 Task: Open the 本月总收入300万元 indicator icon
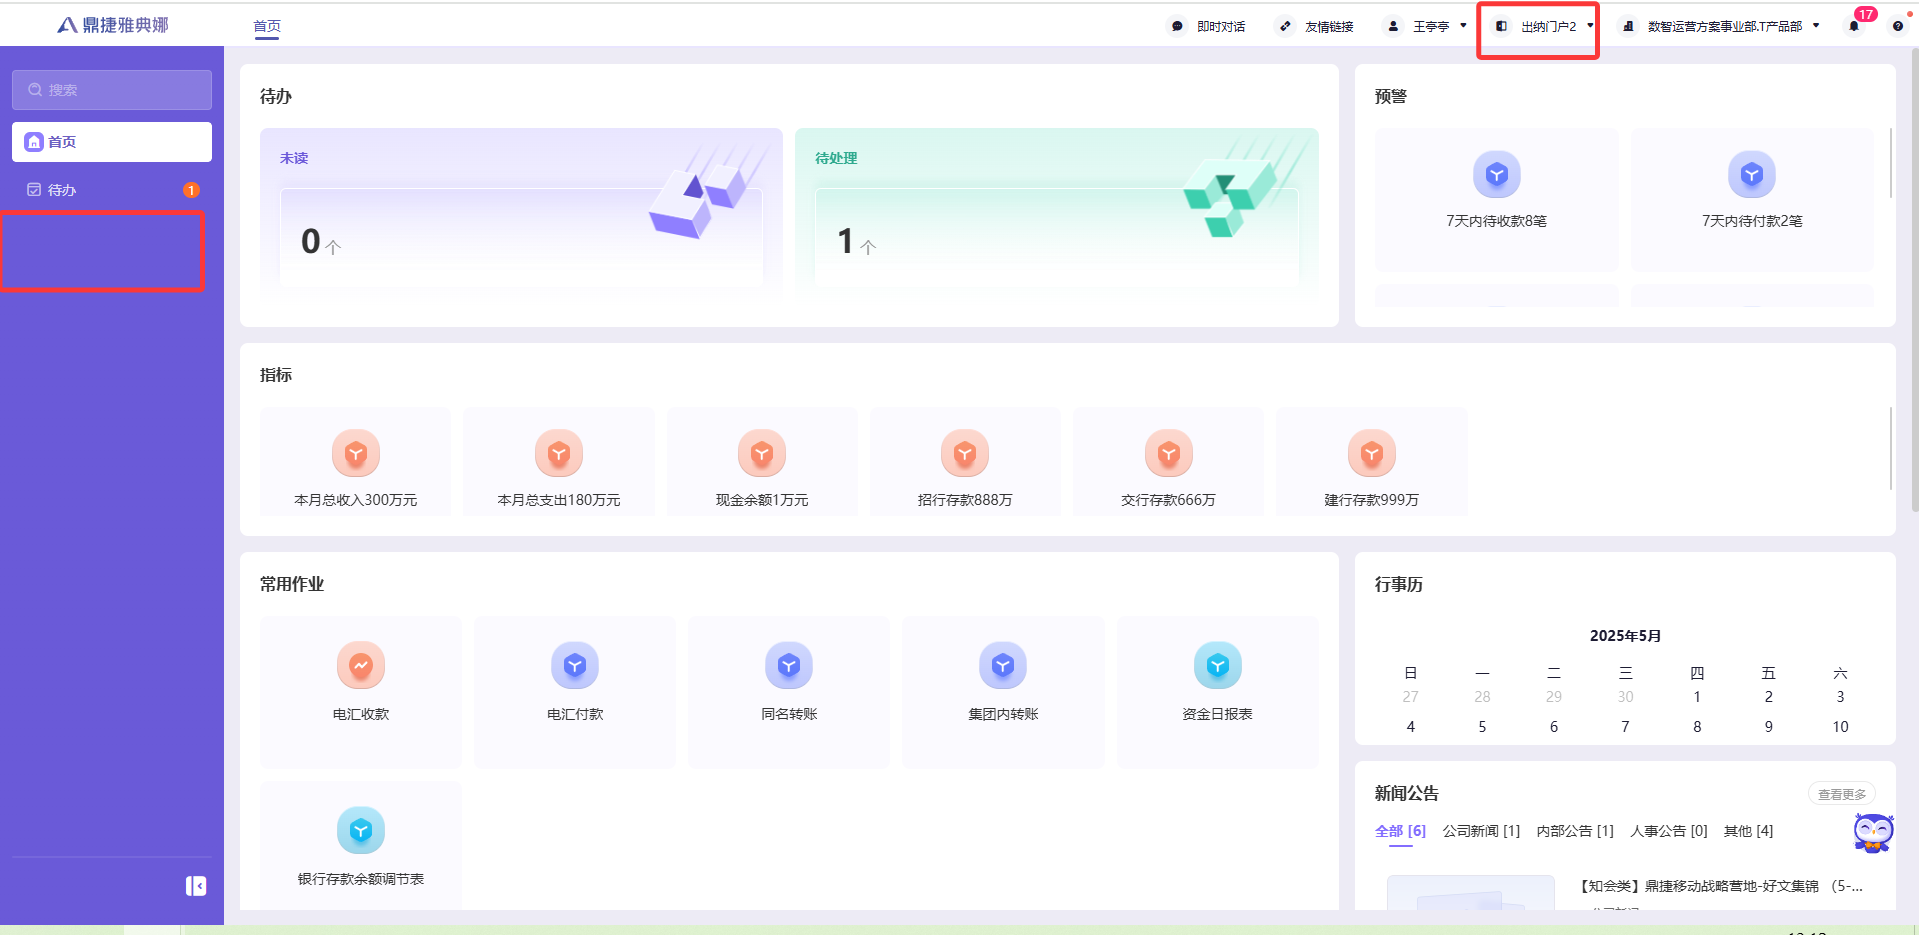(x=356, y=454)
